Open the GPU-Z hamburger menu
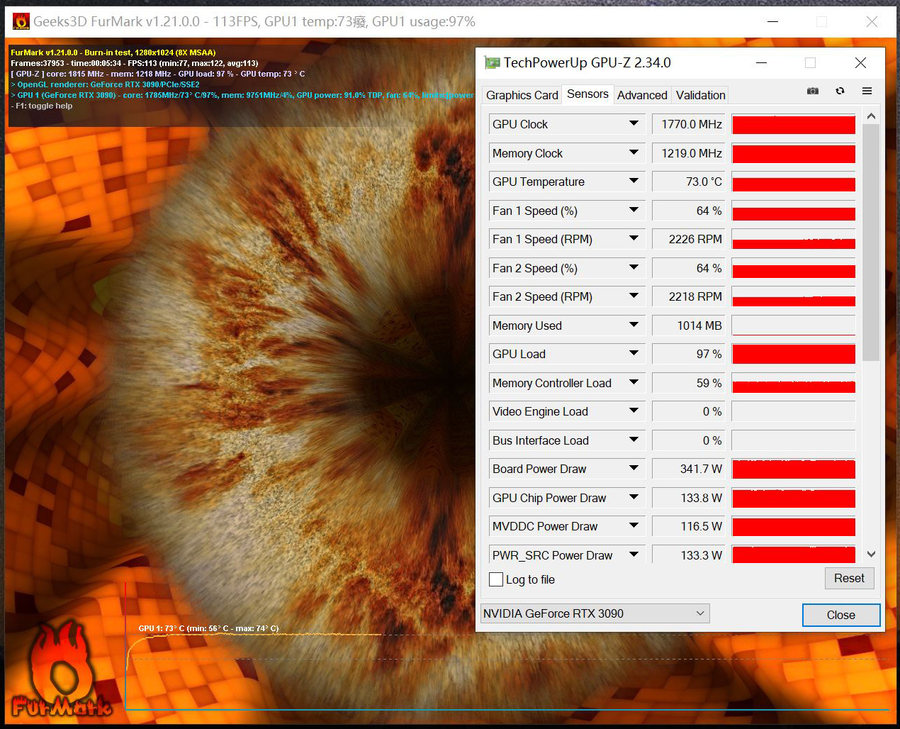 click(866, 91)
